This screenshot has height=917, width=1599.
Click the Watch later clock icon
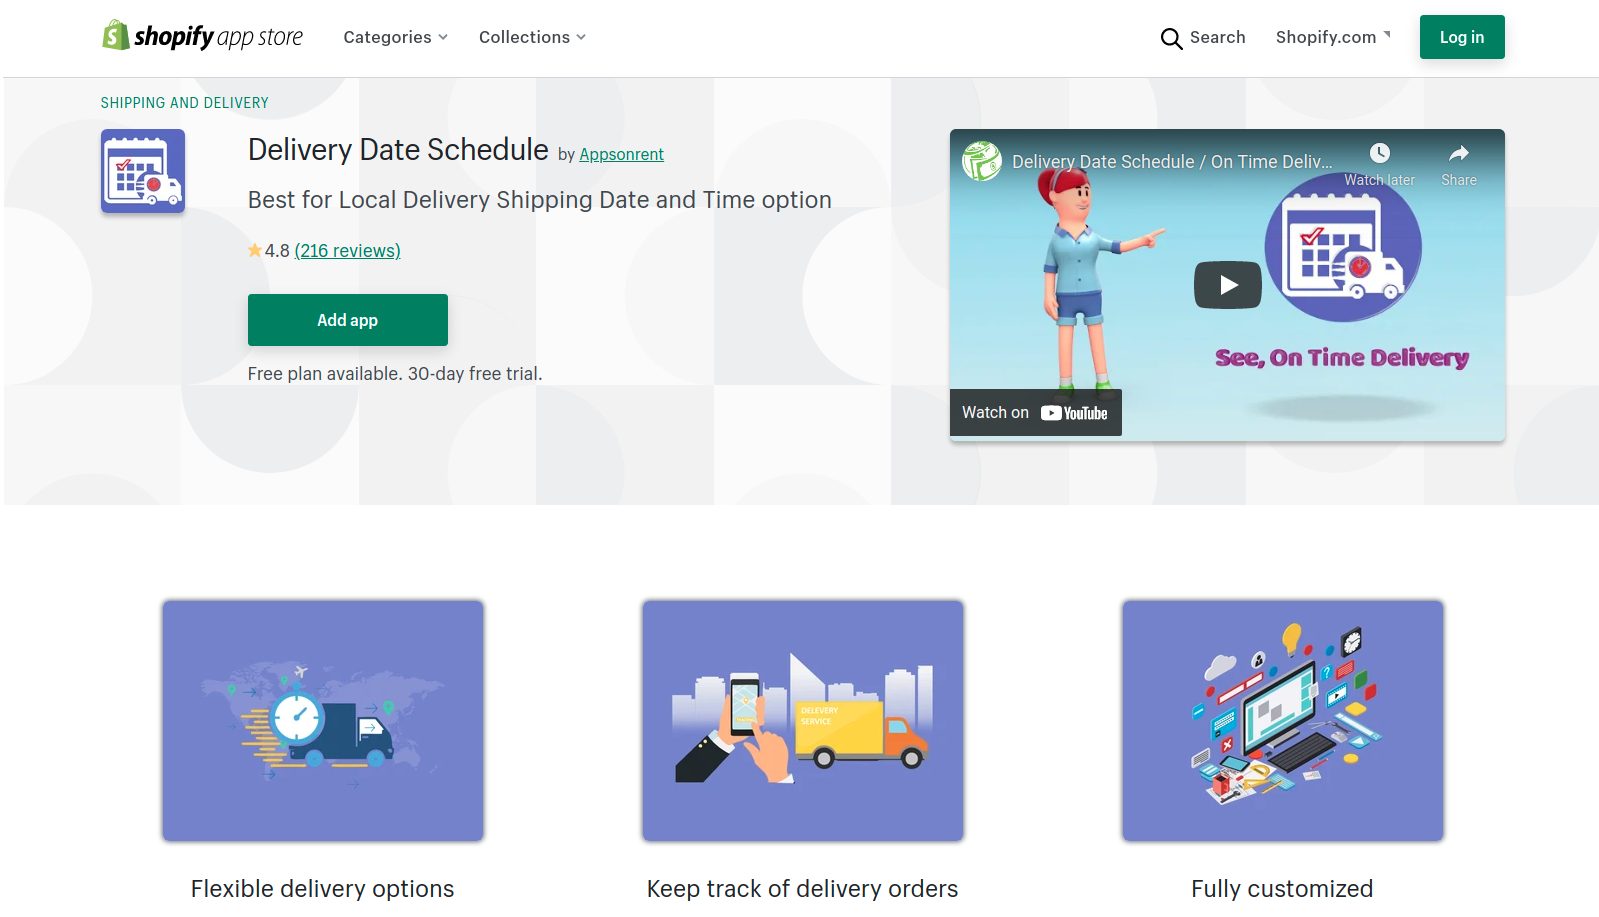click(1379, 153)
